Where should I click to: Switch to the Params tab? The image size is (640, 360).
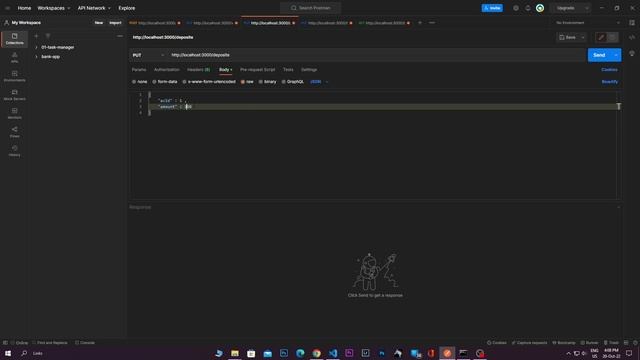point(139,70)
